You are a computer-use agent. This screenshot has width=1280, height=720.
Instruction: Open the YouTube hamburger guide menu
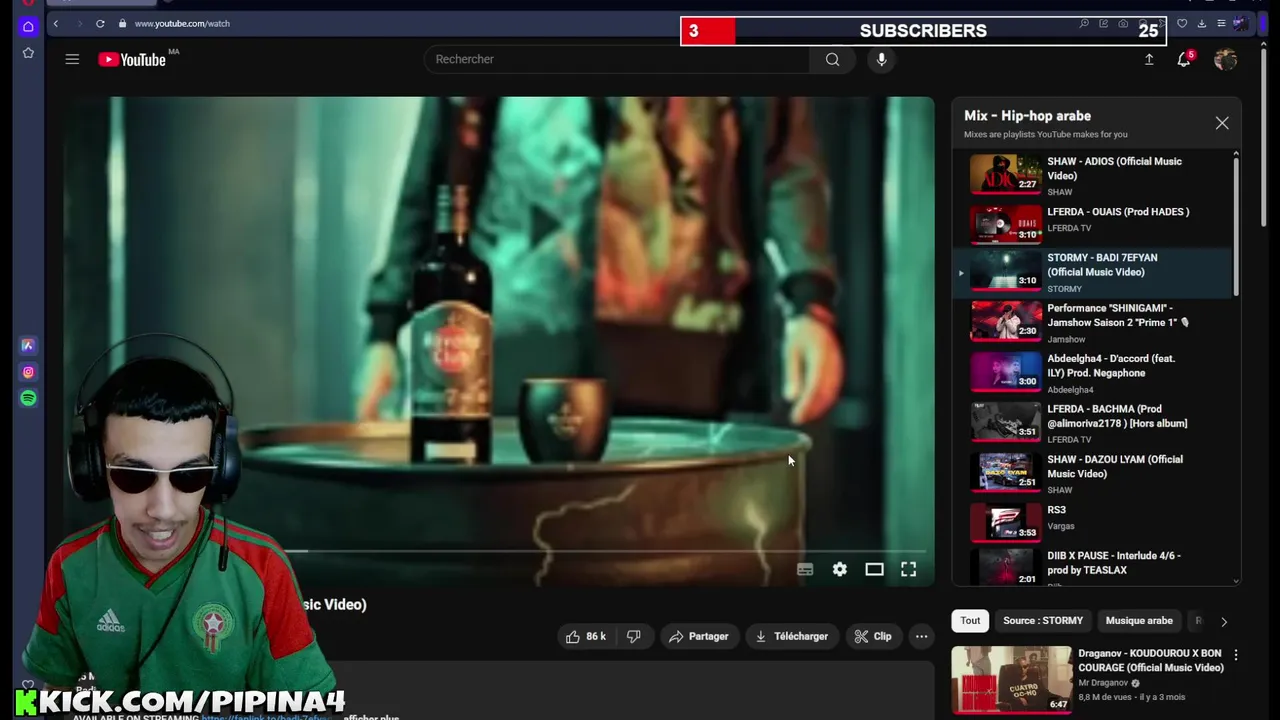pos(72,59)
